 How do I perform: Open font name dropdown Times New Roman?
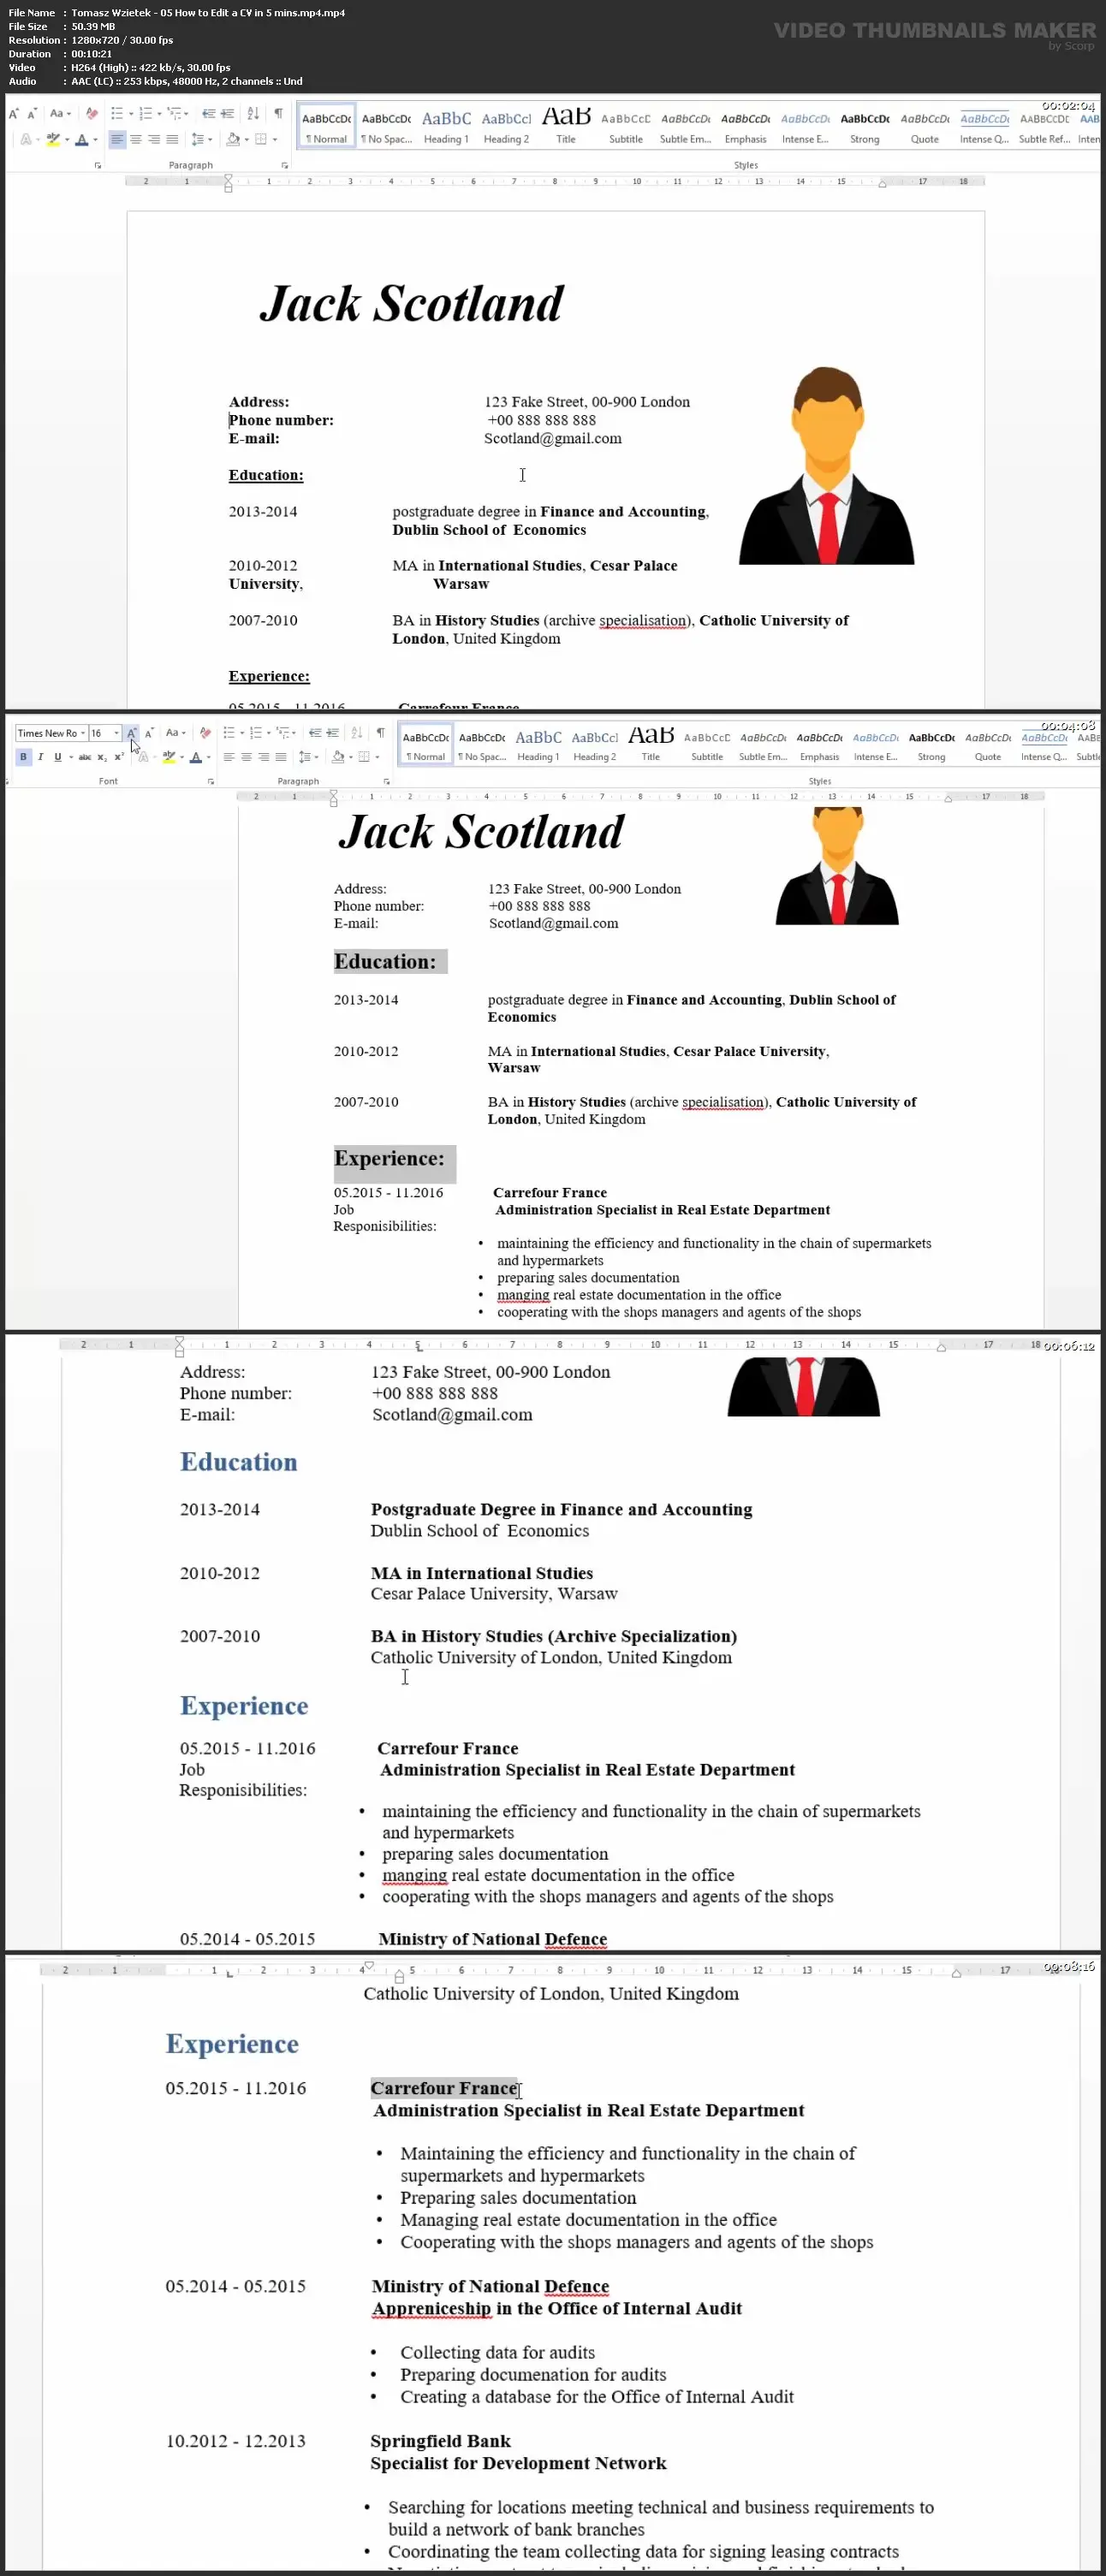click(x=83, y=733)
